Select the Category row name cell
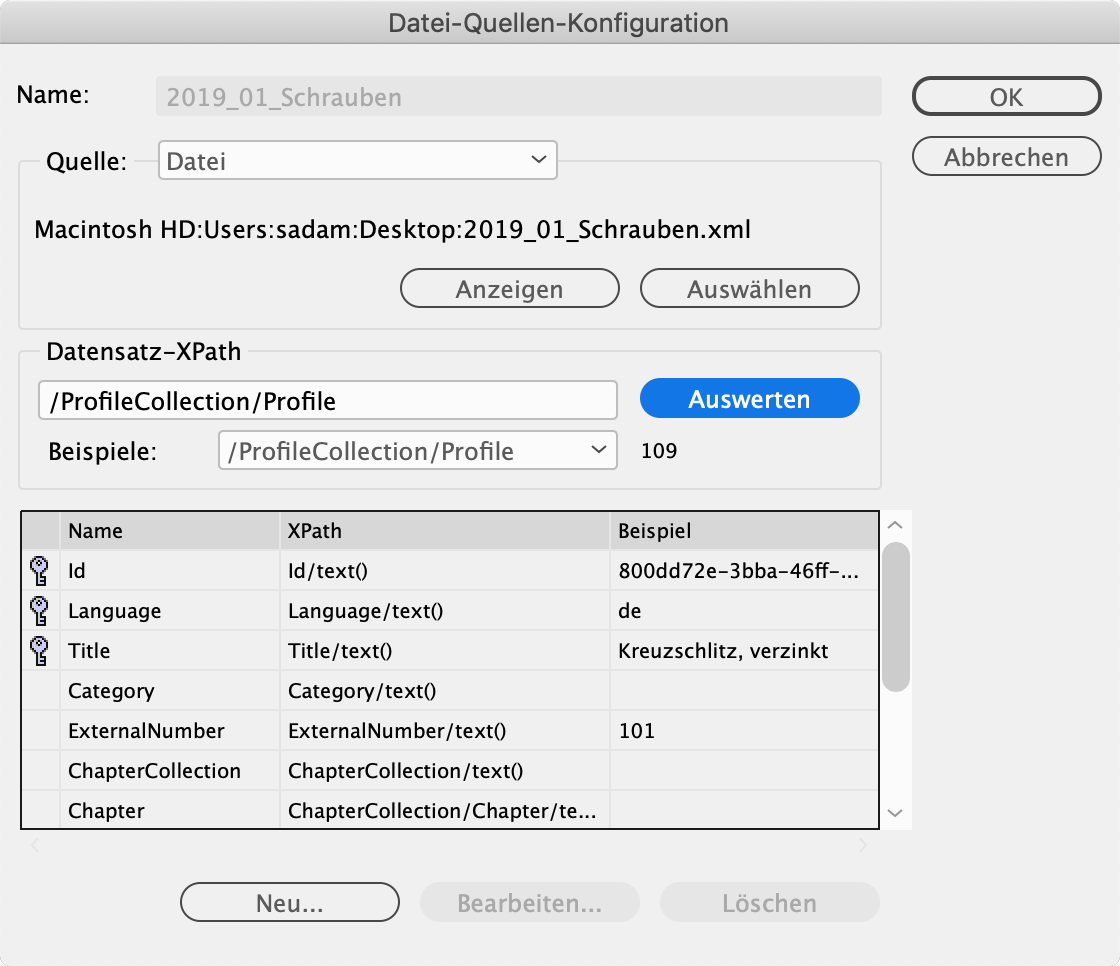This screenshot has width=1120, height=966. [170, 690]
